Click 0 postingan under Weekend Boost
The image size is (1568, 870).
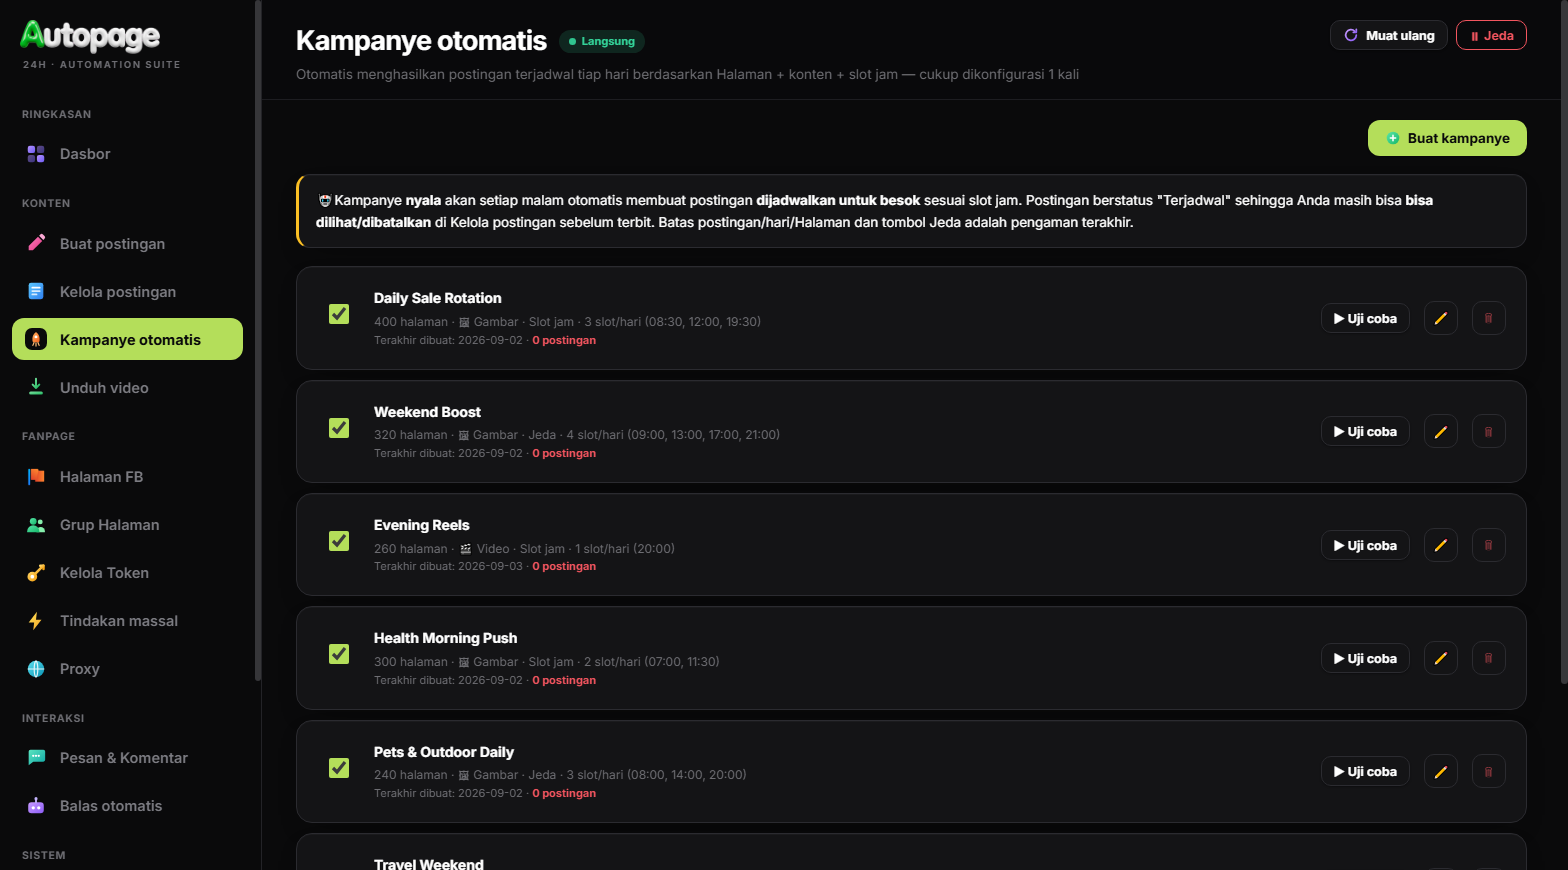[x=564, y=453]
